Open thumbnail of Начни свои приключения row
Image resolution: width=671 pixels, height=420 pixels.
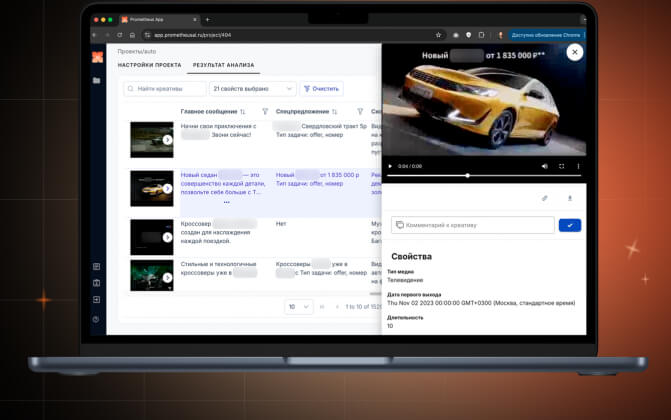pos(152,140)
